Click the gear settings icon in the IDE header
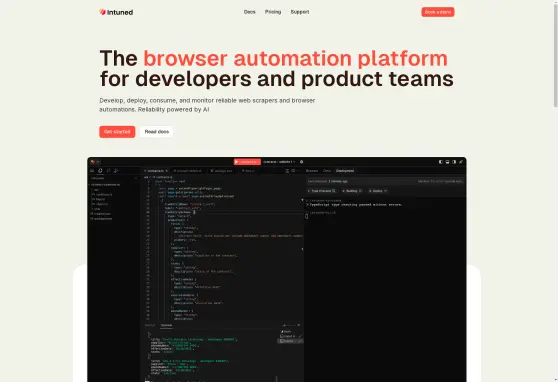Image resolution: width=558 pixels, height=382 pixels. [301, 162]
